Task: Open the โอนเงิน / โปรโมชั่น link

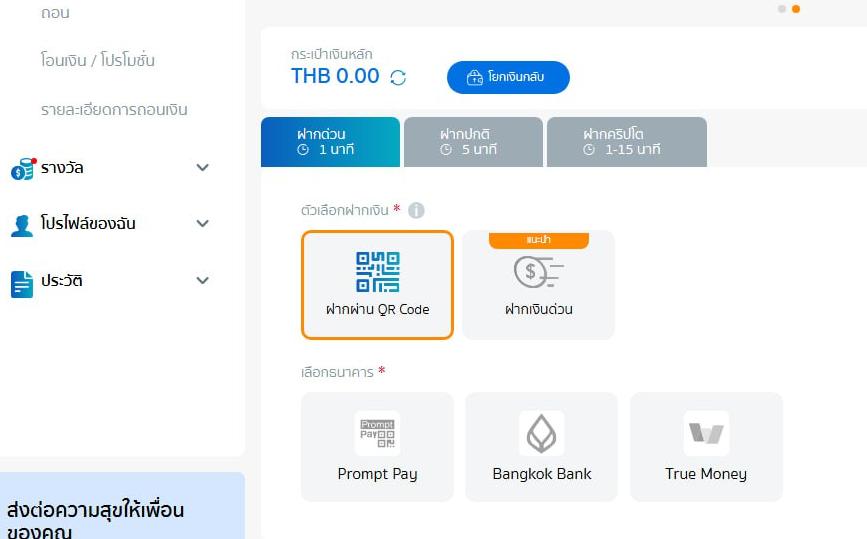Action: coord(98,60)
